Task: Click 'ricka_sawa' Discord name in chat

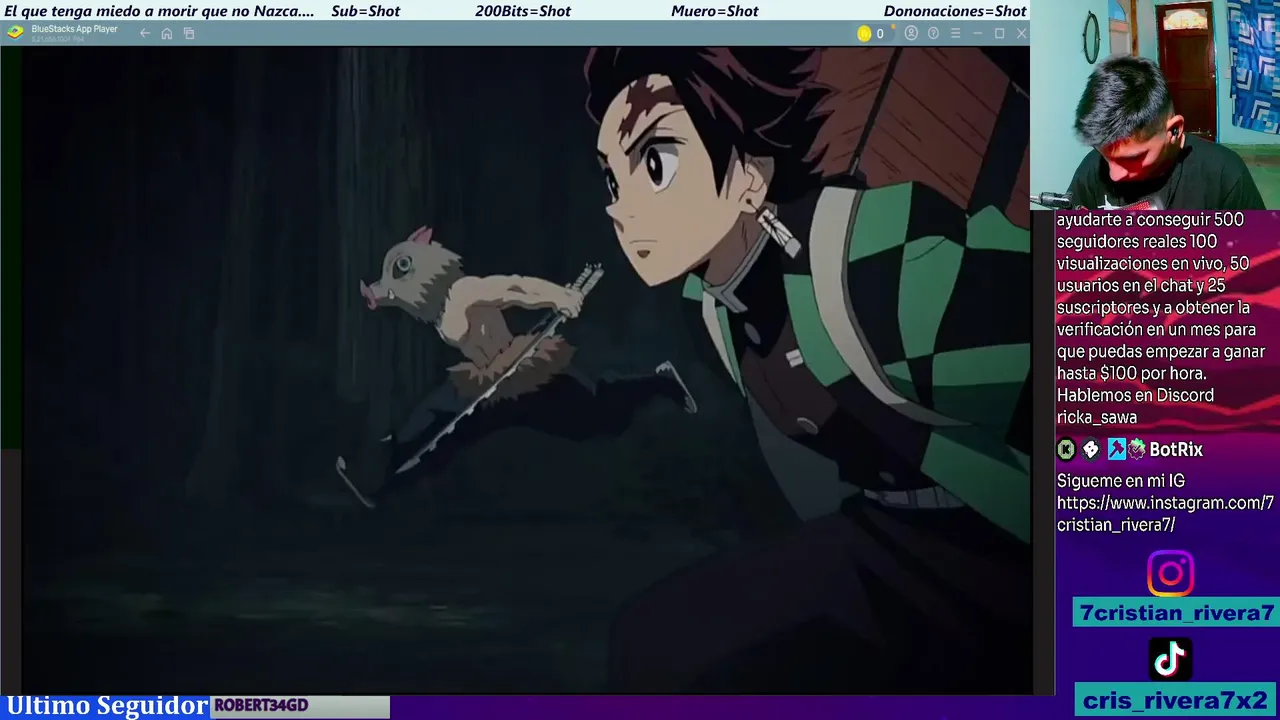Action: tap(1097, 418)
